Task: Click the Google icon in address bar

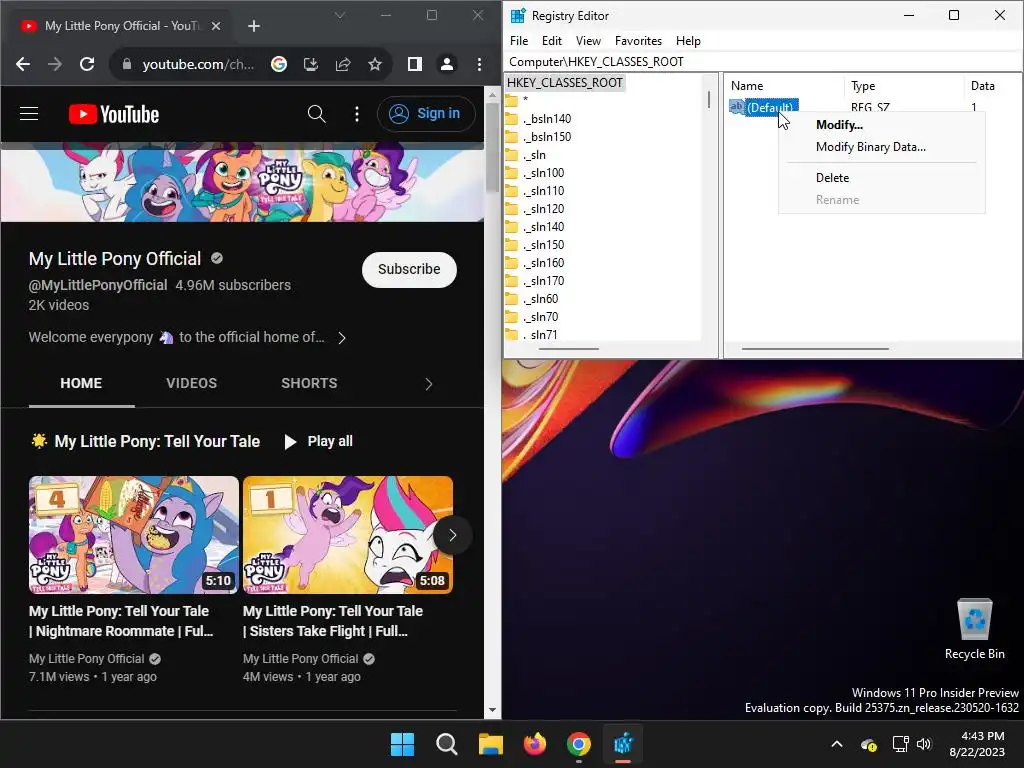Action: click(279, 64)
